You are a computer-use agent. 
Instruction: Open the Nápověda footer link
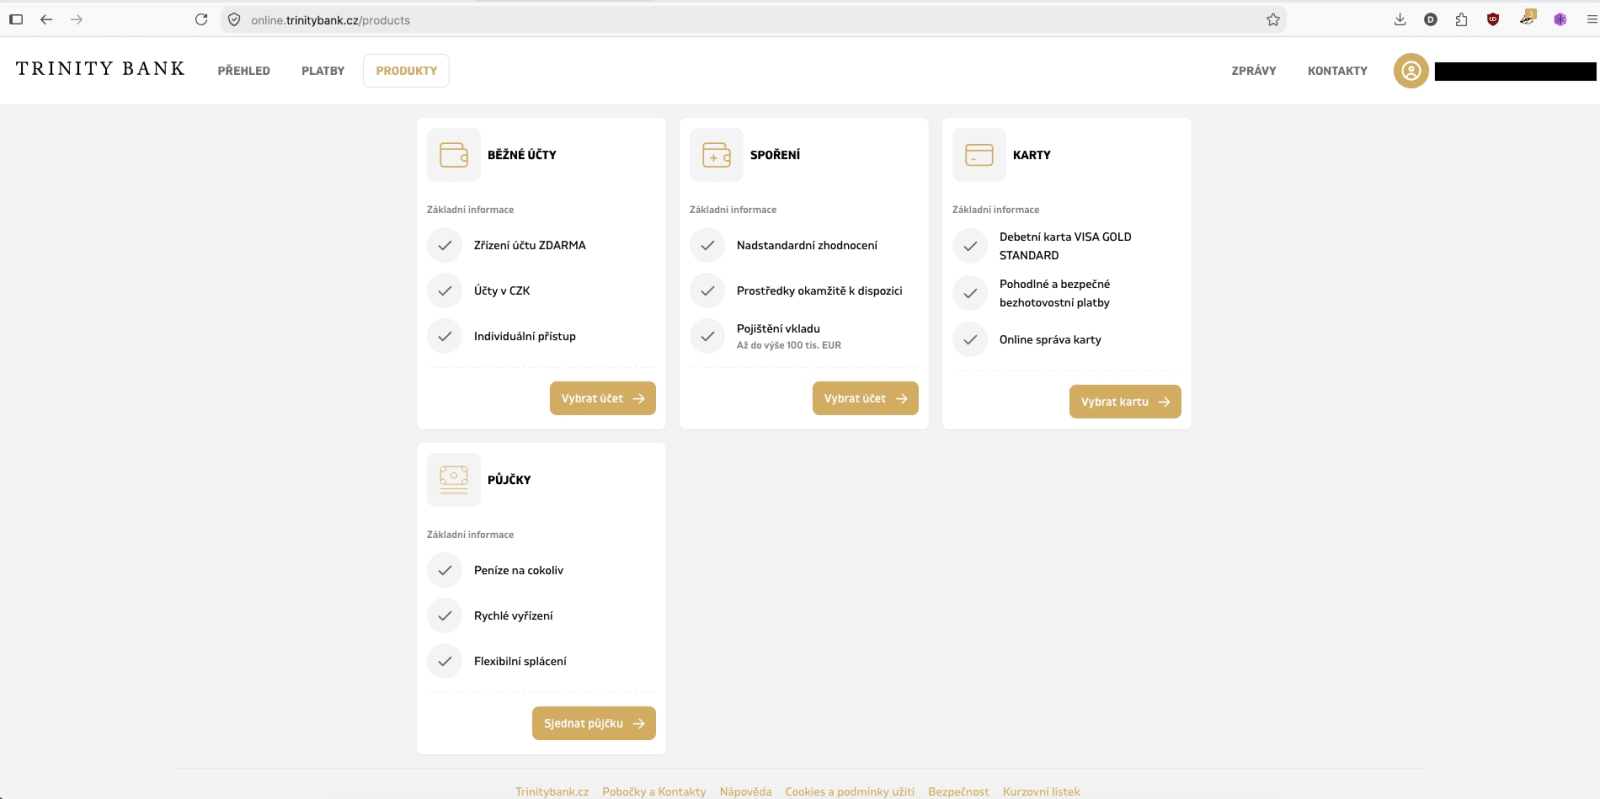click(x=746, y=792)
